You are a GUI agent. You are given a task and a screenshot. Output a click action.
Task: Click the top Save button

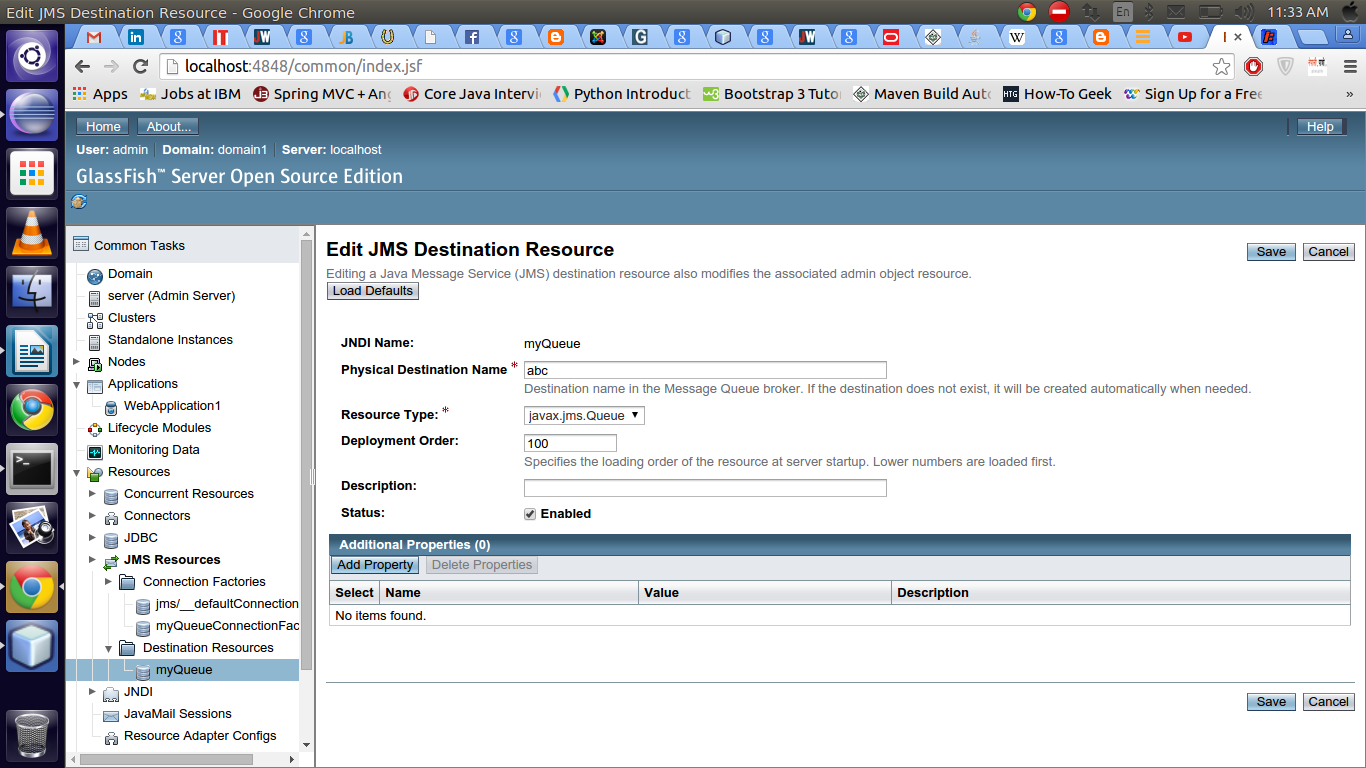click(x=1271, y=252)
